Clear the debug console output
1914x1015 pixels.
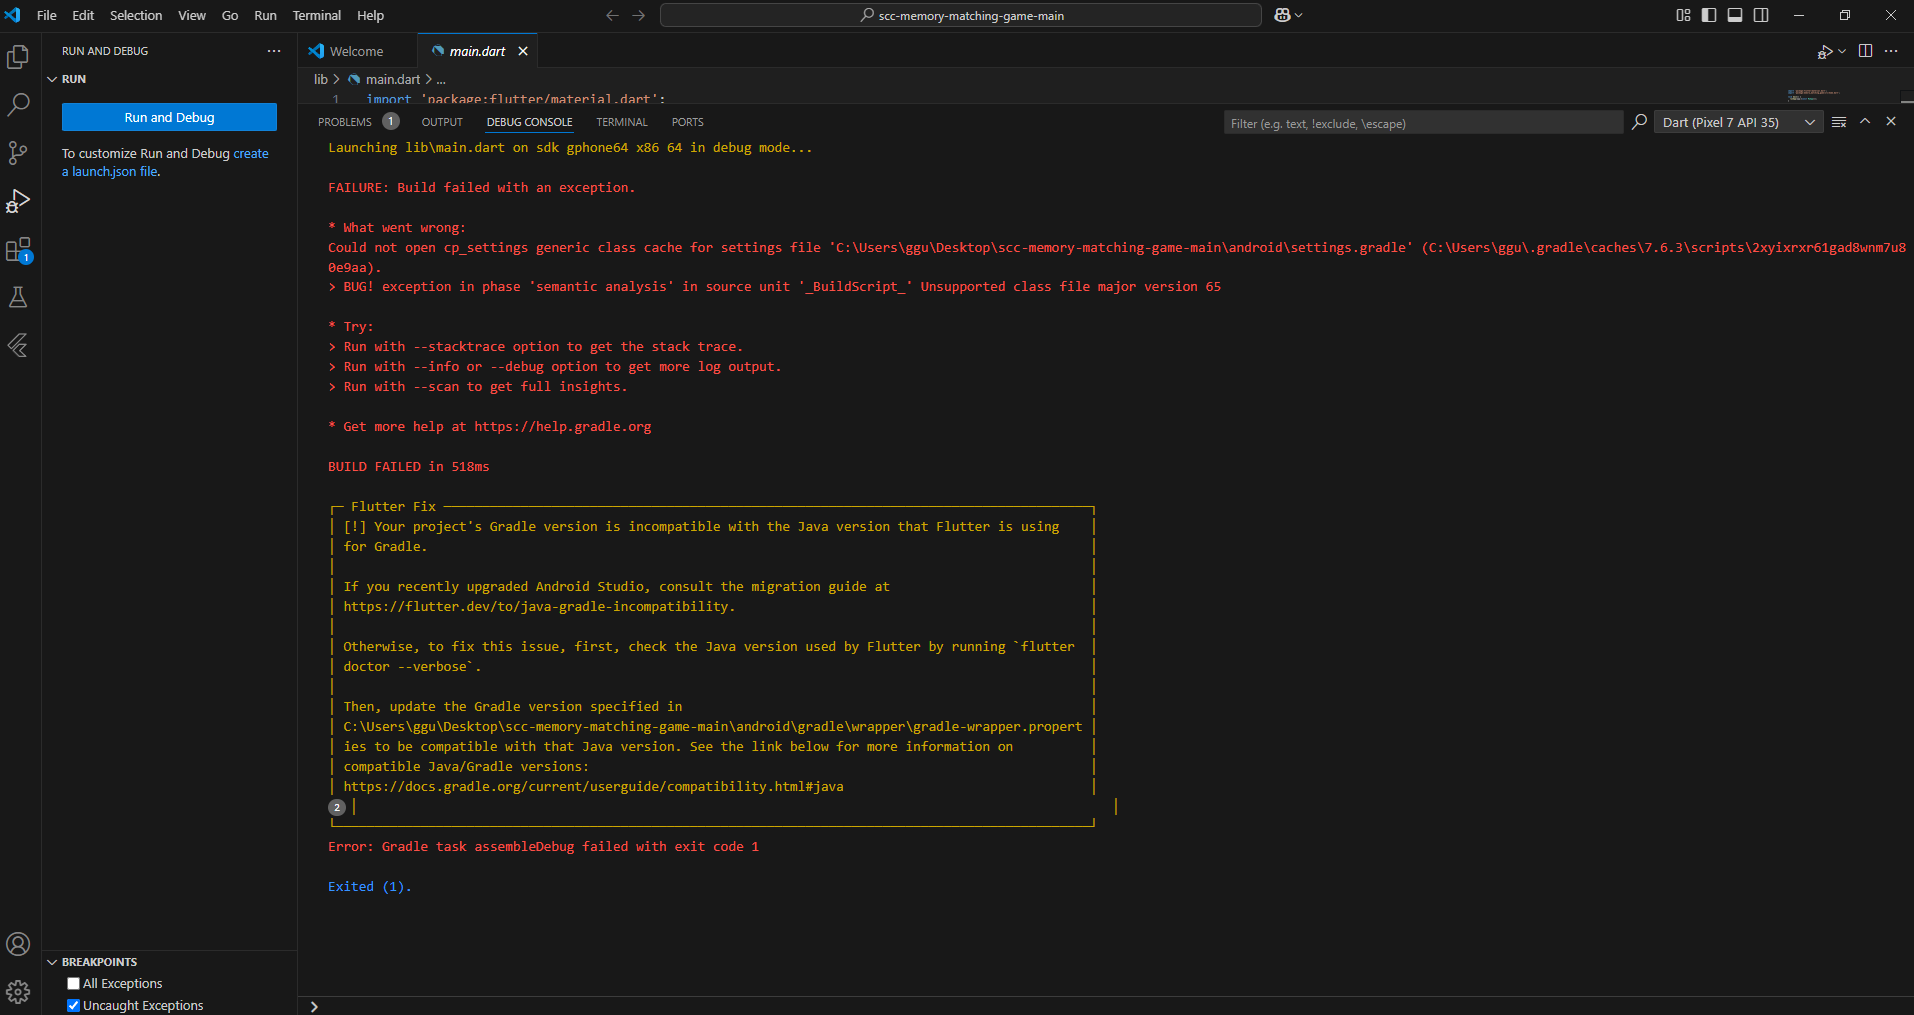coord(1839,122)
